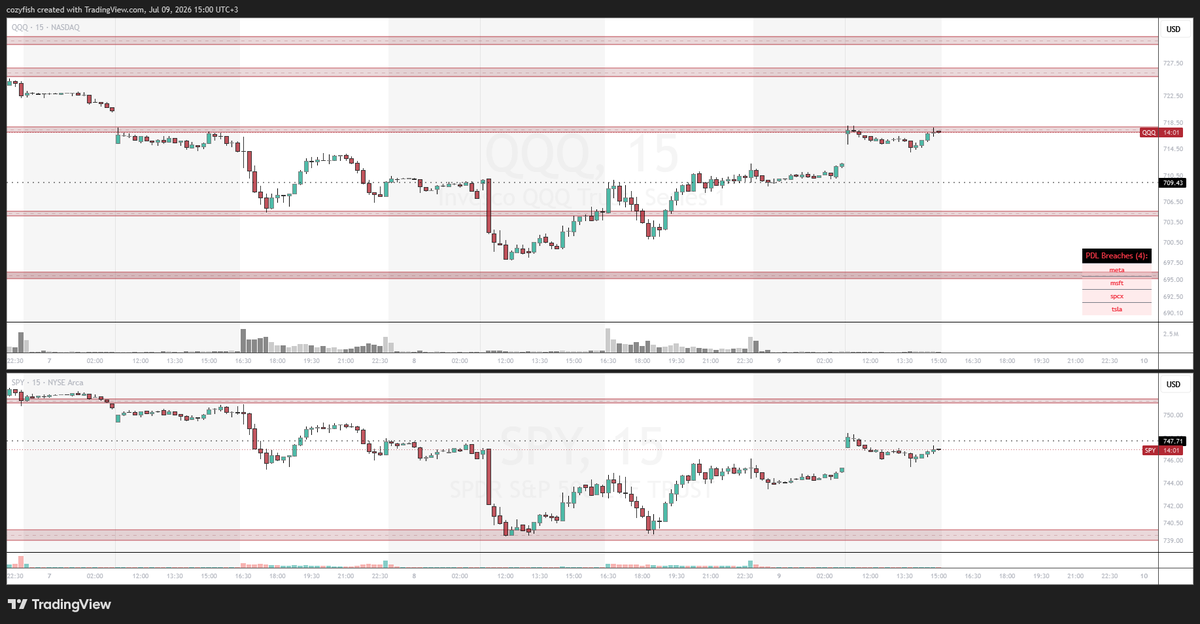The height and width of the screenshot is (624, 1200).
Task: Click the date label 10 on SPY time axis
Action: point(1143,576)
